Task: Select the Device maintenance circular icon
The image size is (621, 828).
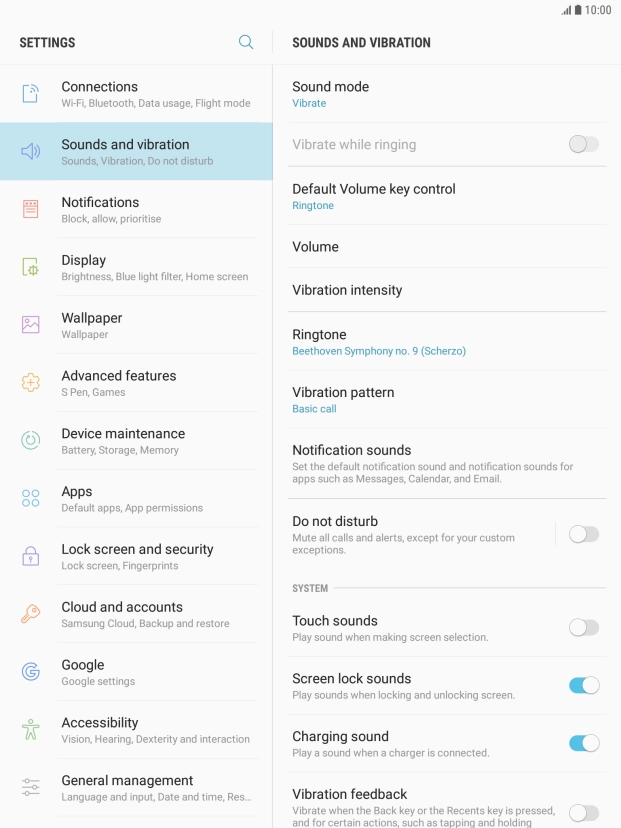Action: coord(31,440)
